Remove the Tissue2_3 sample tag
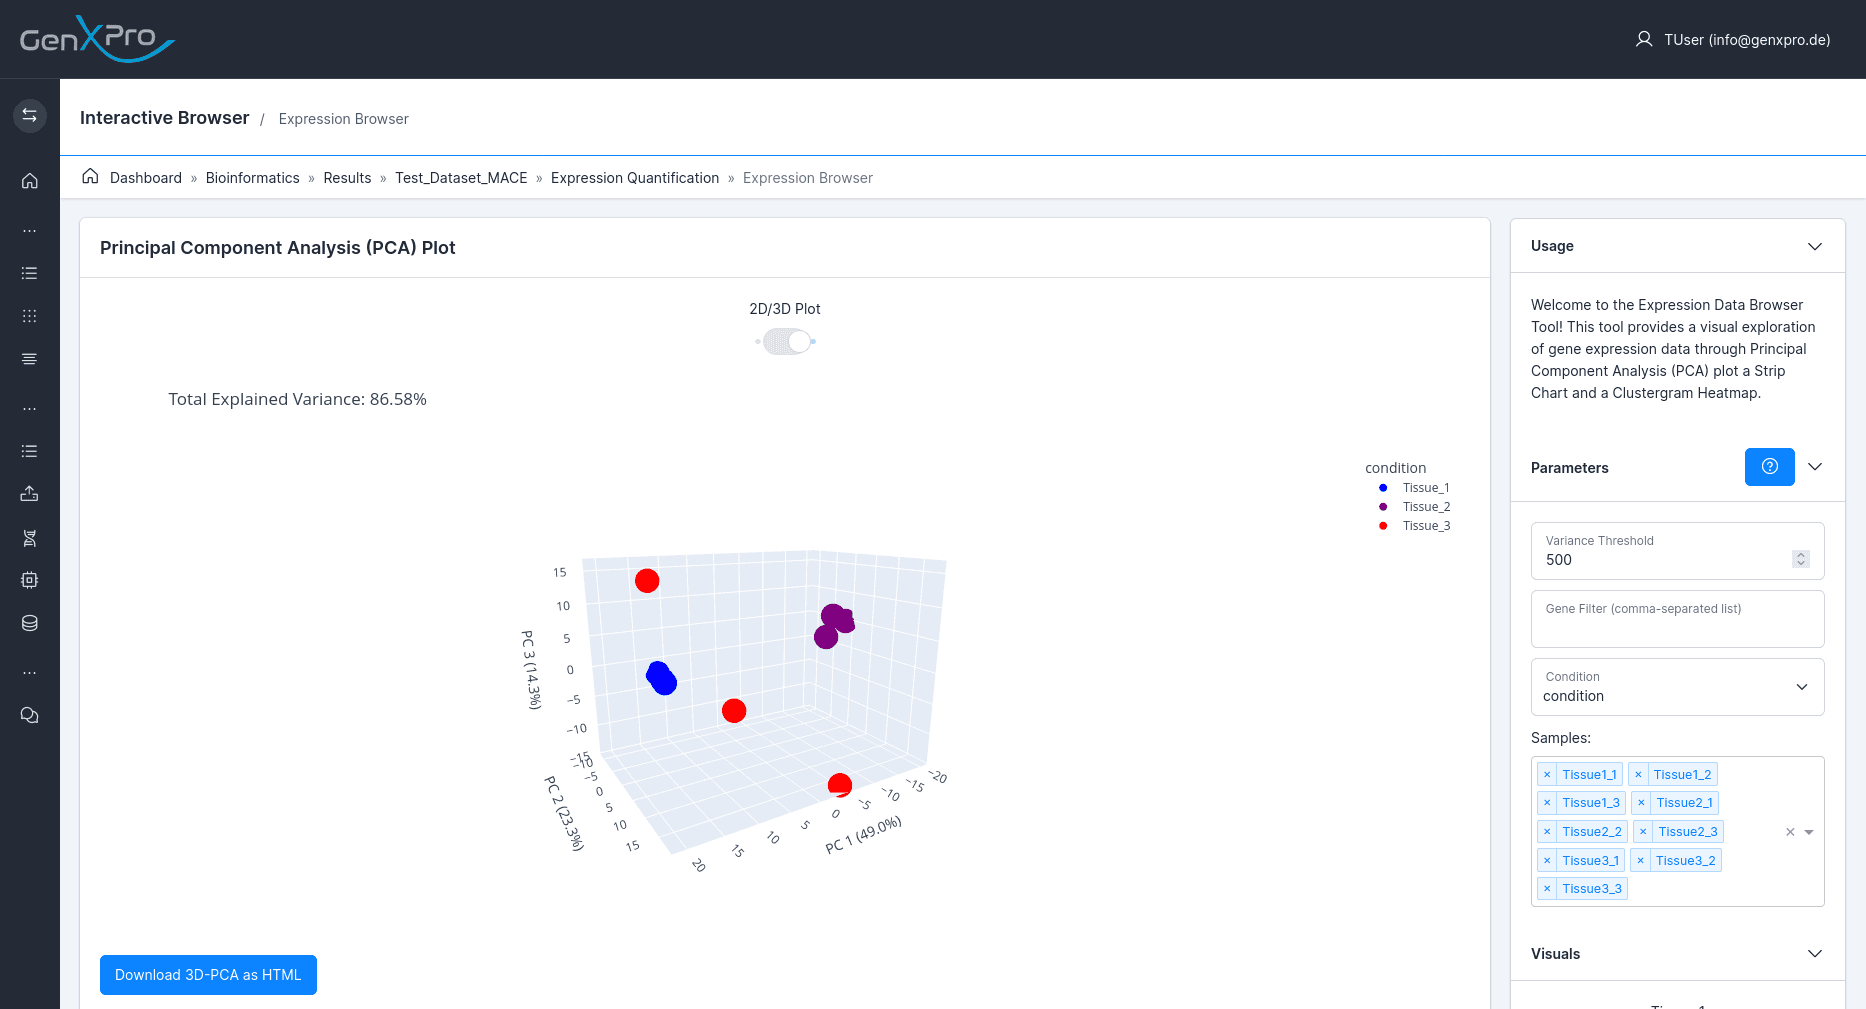Viewport: 1866px width, 1009px height. (x=1643, y=832)
